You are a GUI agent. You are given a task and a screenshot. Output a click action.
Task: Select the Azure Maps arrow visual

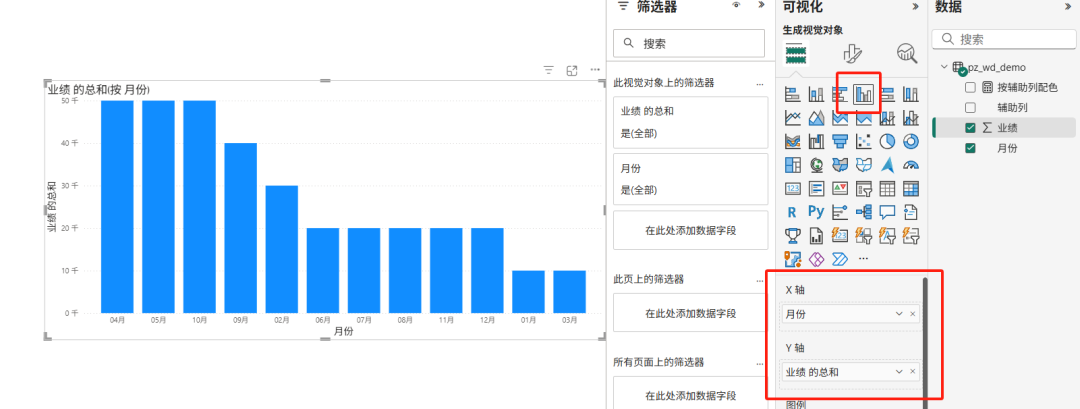click(887, 165)
